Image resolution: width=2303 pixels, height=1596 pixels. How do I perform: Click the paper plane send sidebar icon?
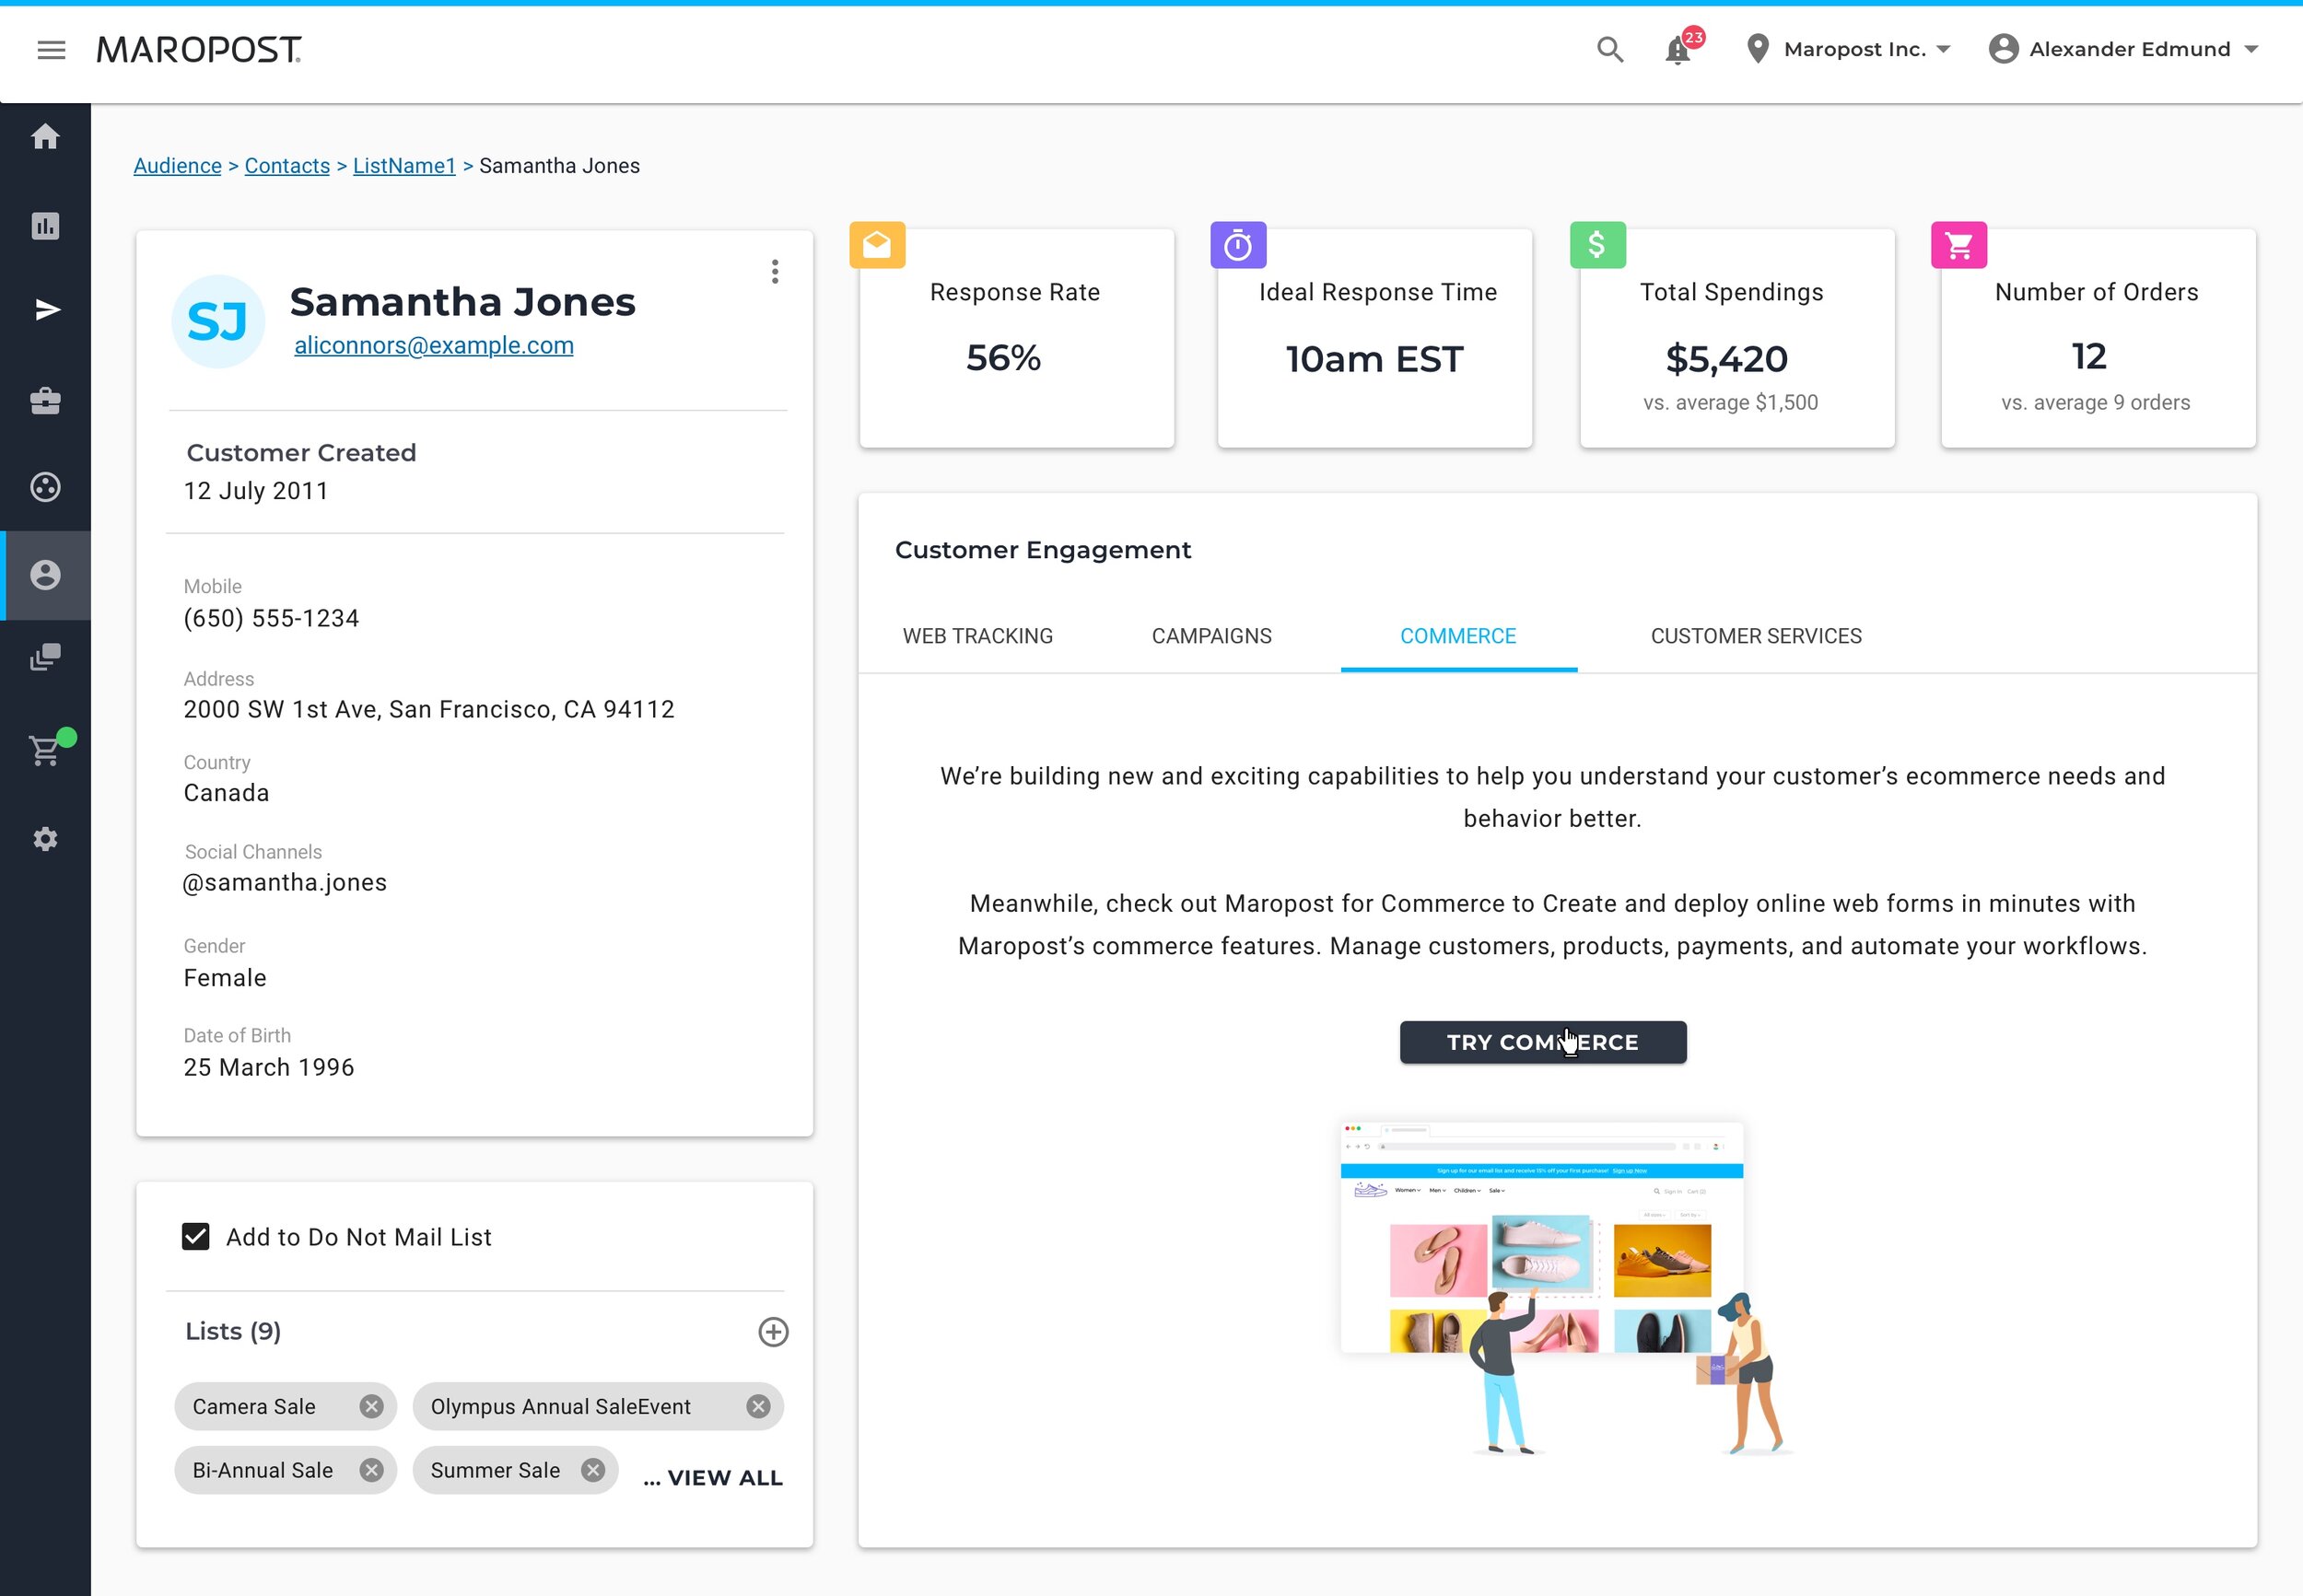46,310
